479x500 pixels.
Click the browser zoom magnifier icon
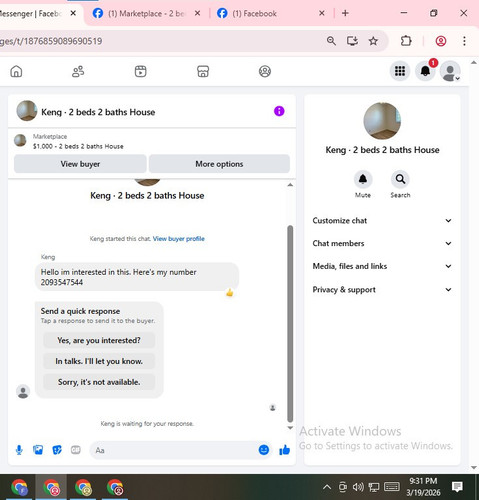point(331,41)
